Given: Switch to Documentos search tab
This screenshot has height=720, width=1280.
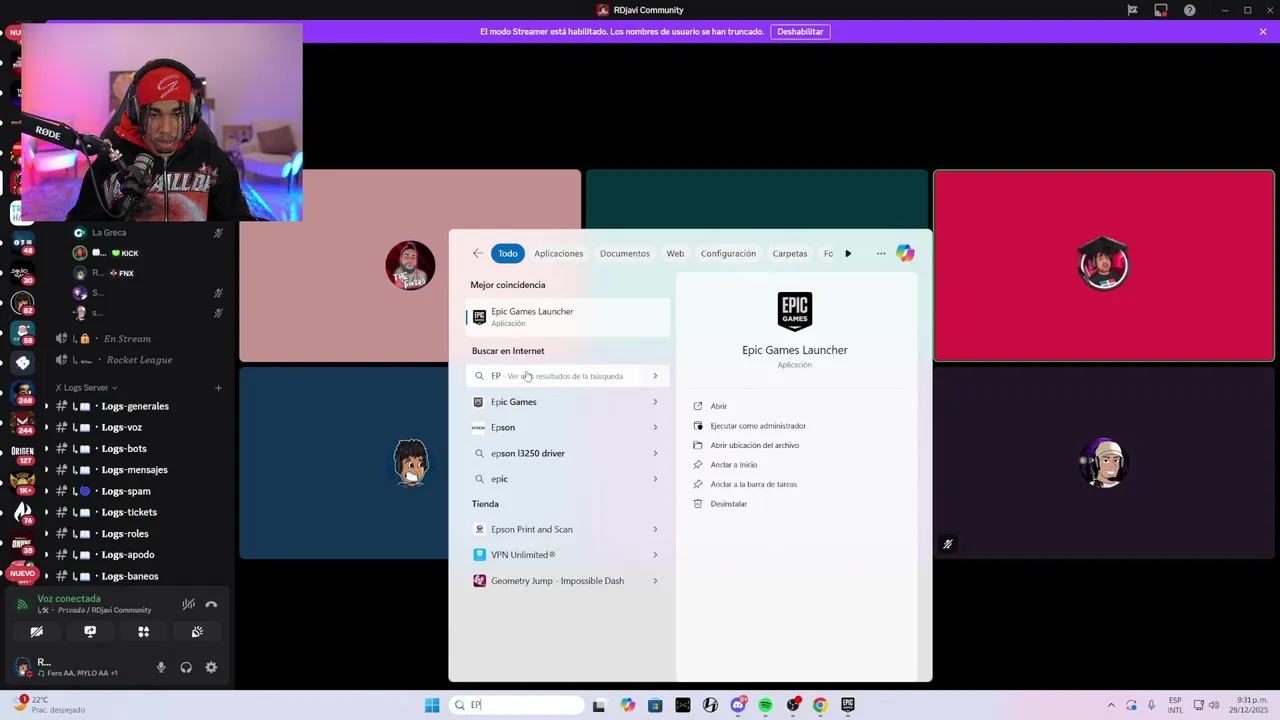Looking at the screenshot, I should coord(625,253).
